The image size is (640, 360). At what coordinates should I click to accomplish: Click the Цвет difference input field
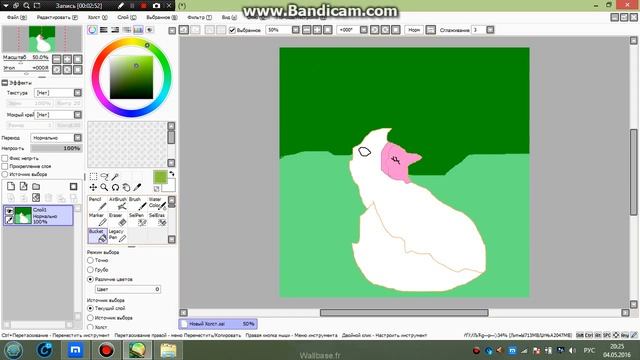(x=128, y=289)
